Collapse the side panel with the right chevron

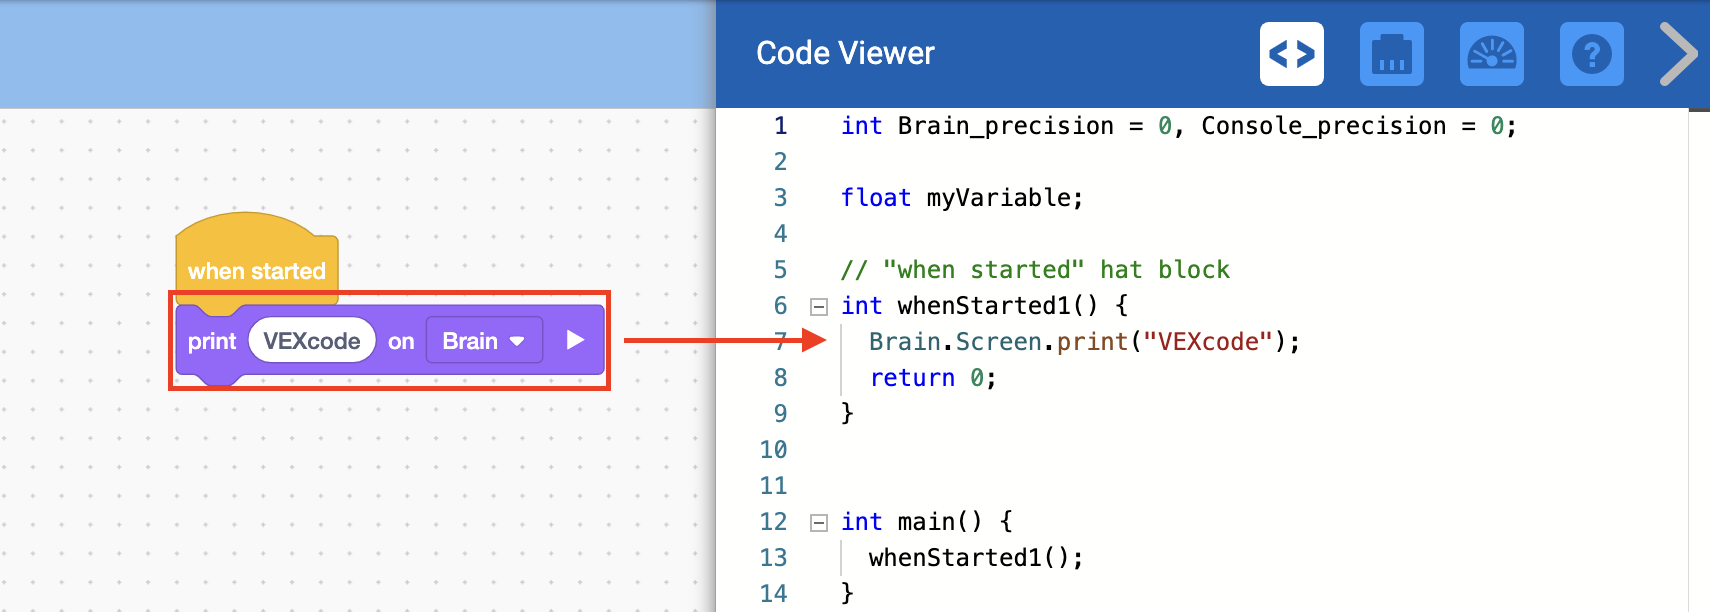(1678, 54)
